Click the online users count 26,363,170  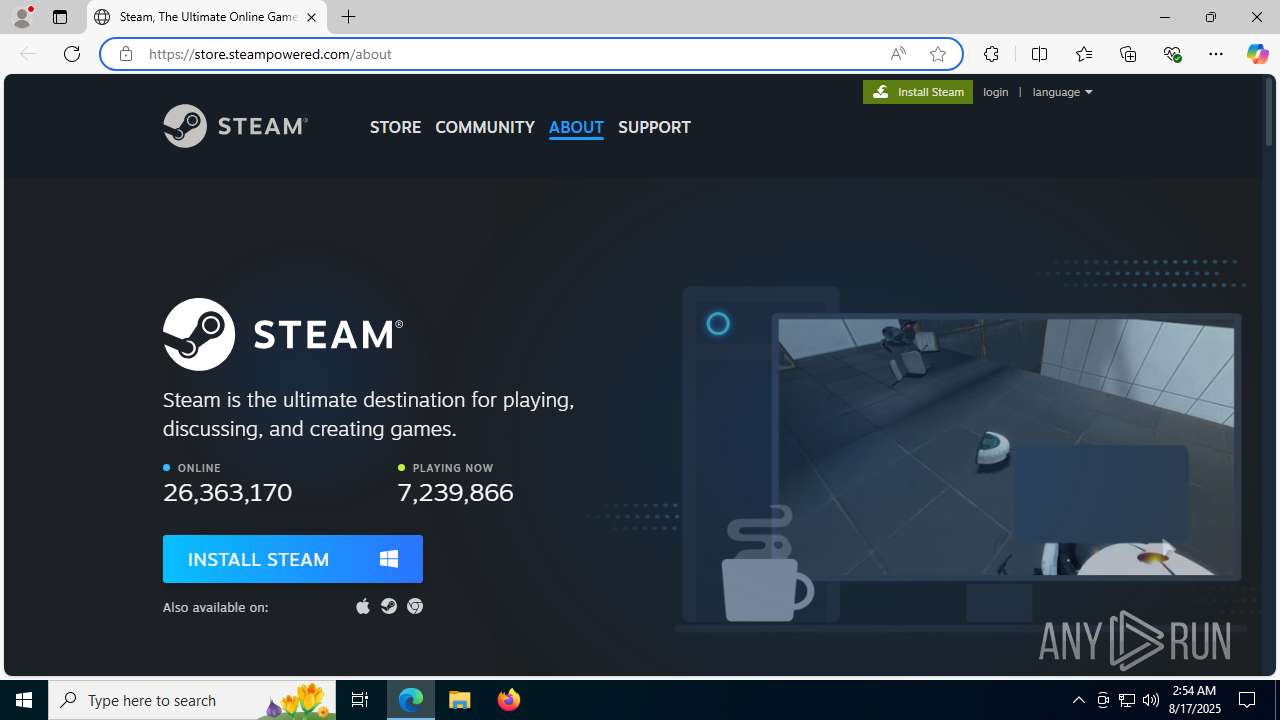(x=228, y=492)
